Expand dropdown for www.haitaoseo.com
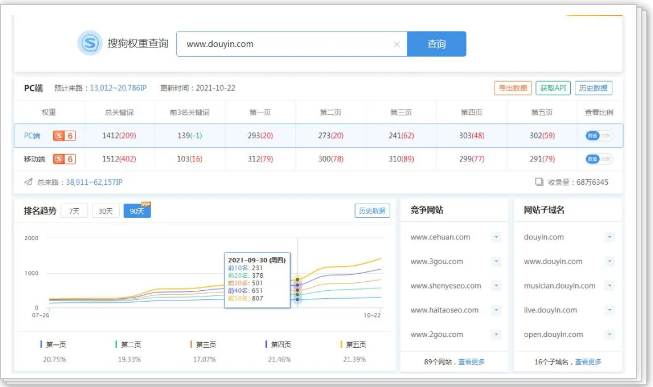Image resolution: width=653 pixels, height=387 pixels. tap(496, 310)
